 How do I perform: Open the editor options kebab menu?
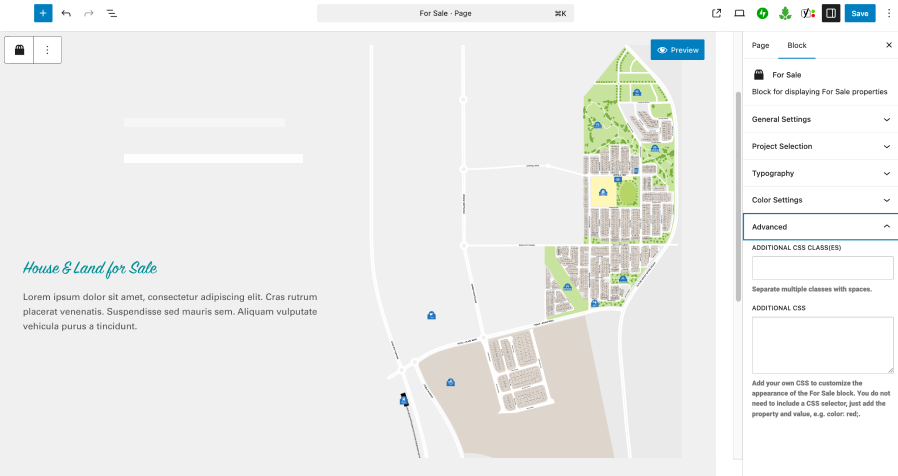click(889, 13)
